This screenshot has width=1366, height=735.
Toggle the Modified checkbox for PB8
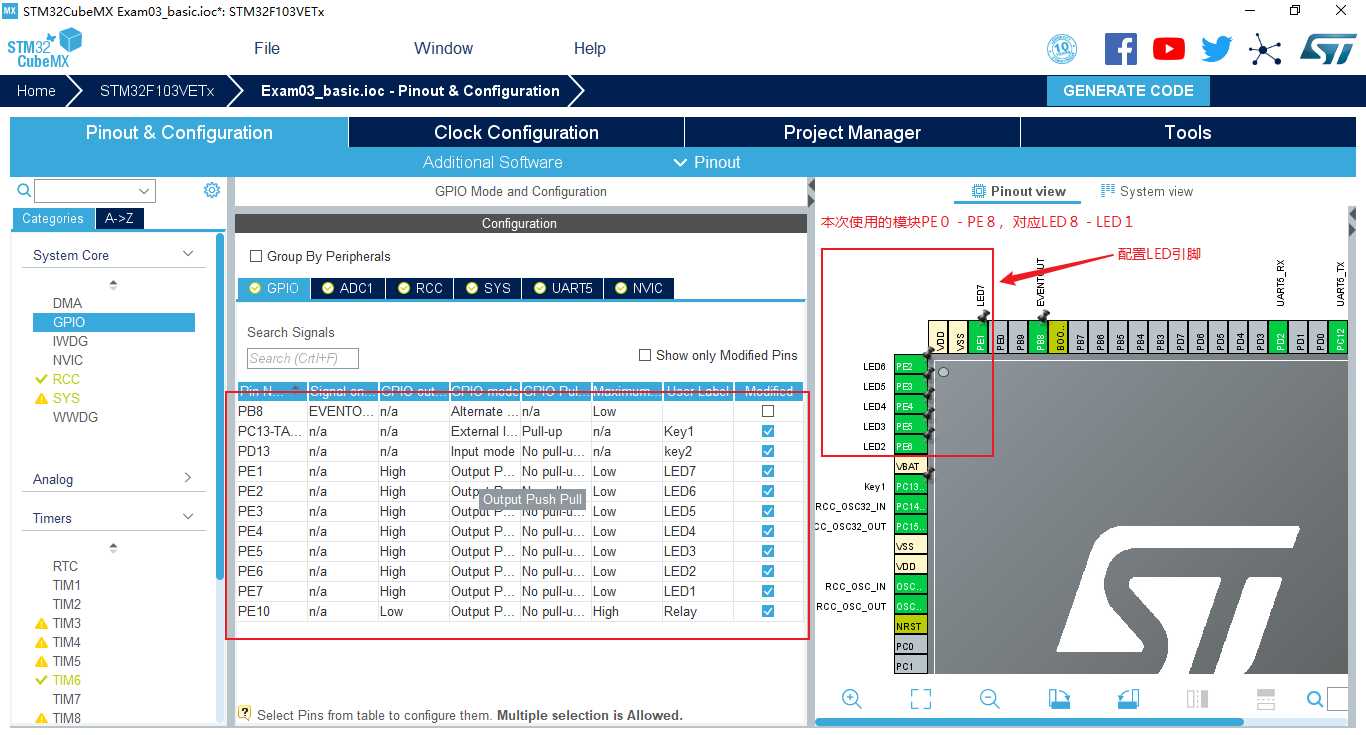768,411
